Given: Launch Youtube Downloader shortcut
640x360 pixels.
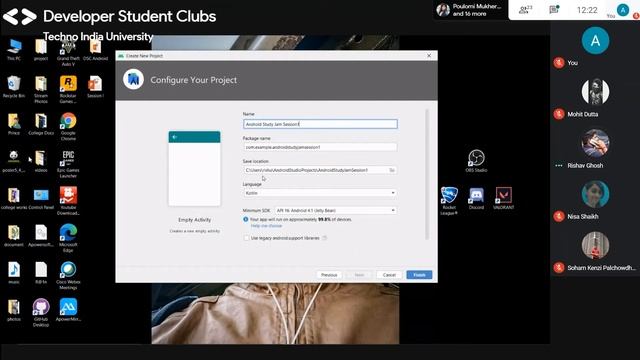Looking at the screenshot, I should (68, 201).
